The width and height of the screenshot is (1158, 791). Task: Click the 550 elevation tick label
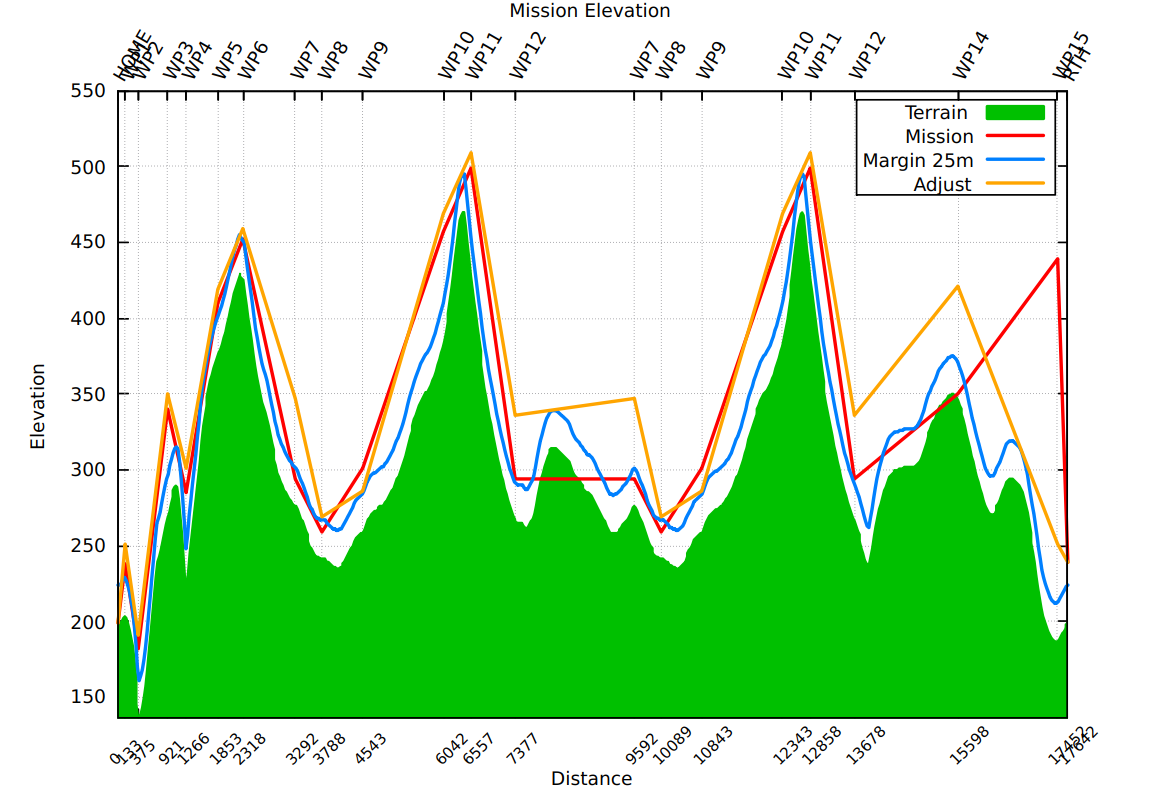point(88,91)
